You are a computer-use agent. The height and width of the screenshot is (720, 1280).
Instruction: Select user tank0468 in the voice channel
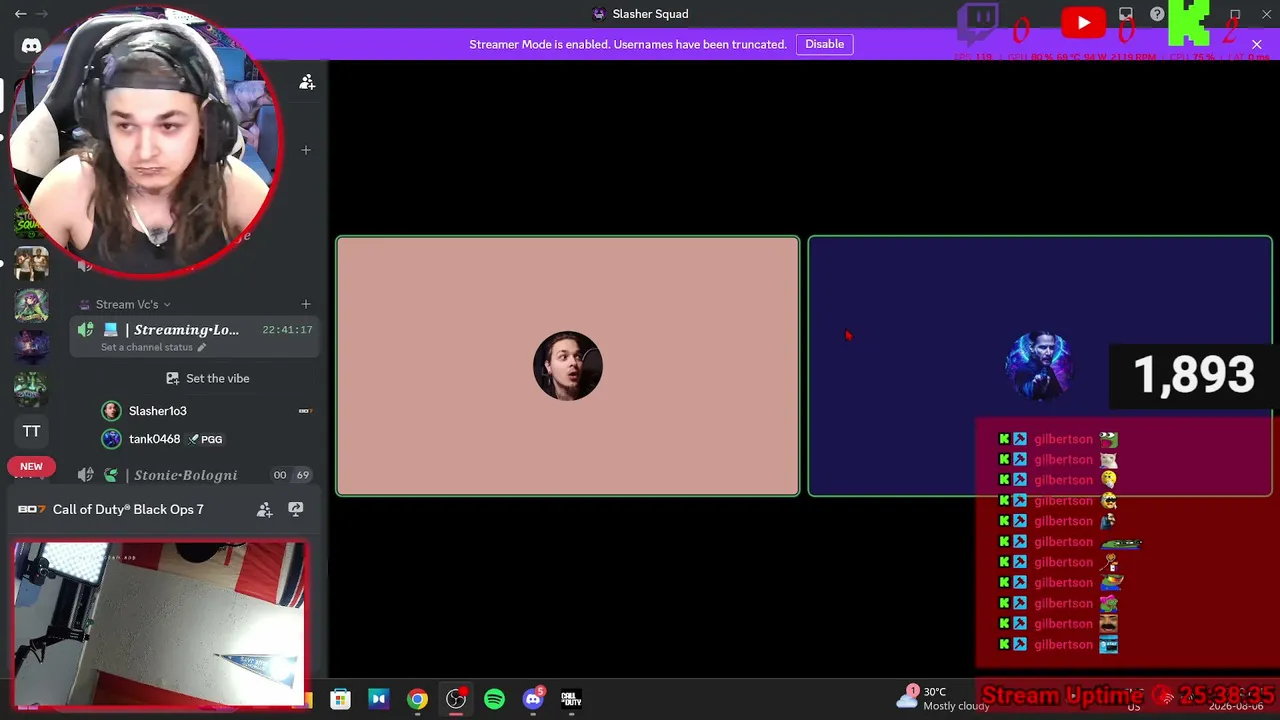point(154,439)
